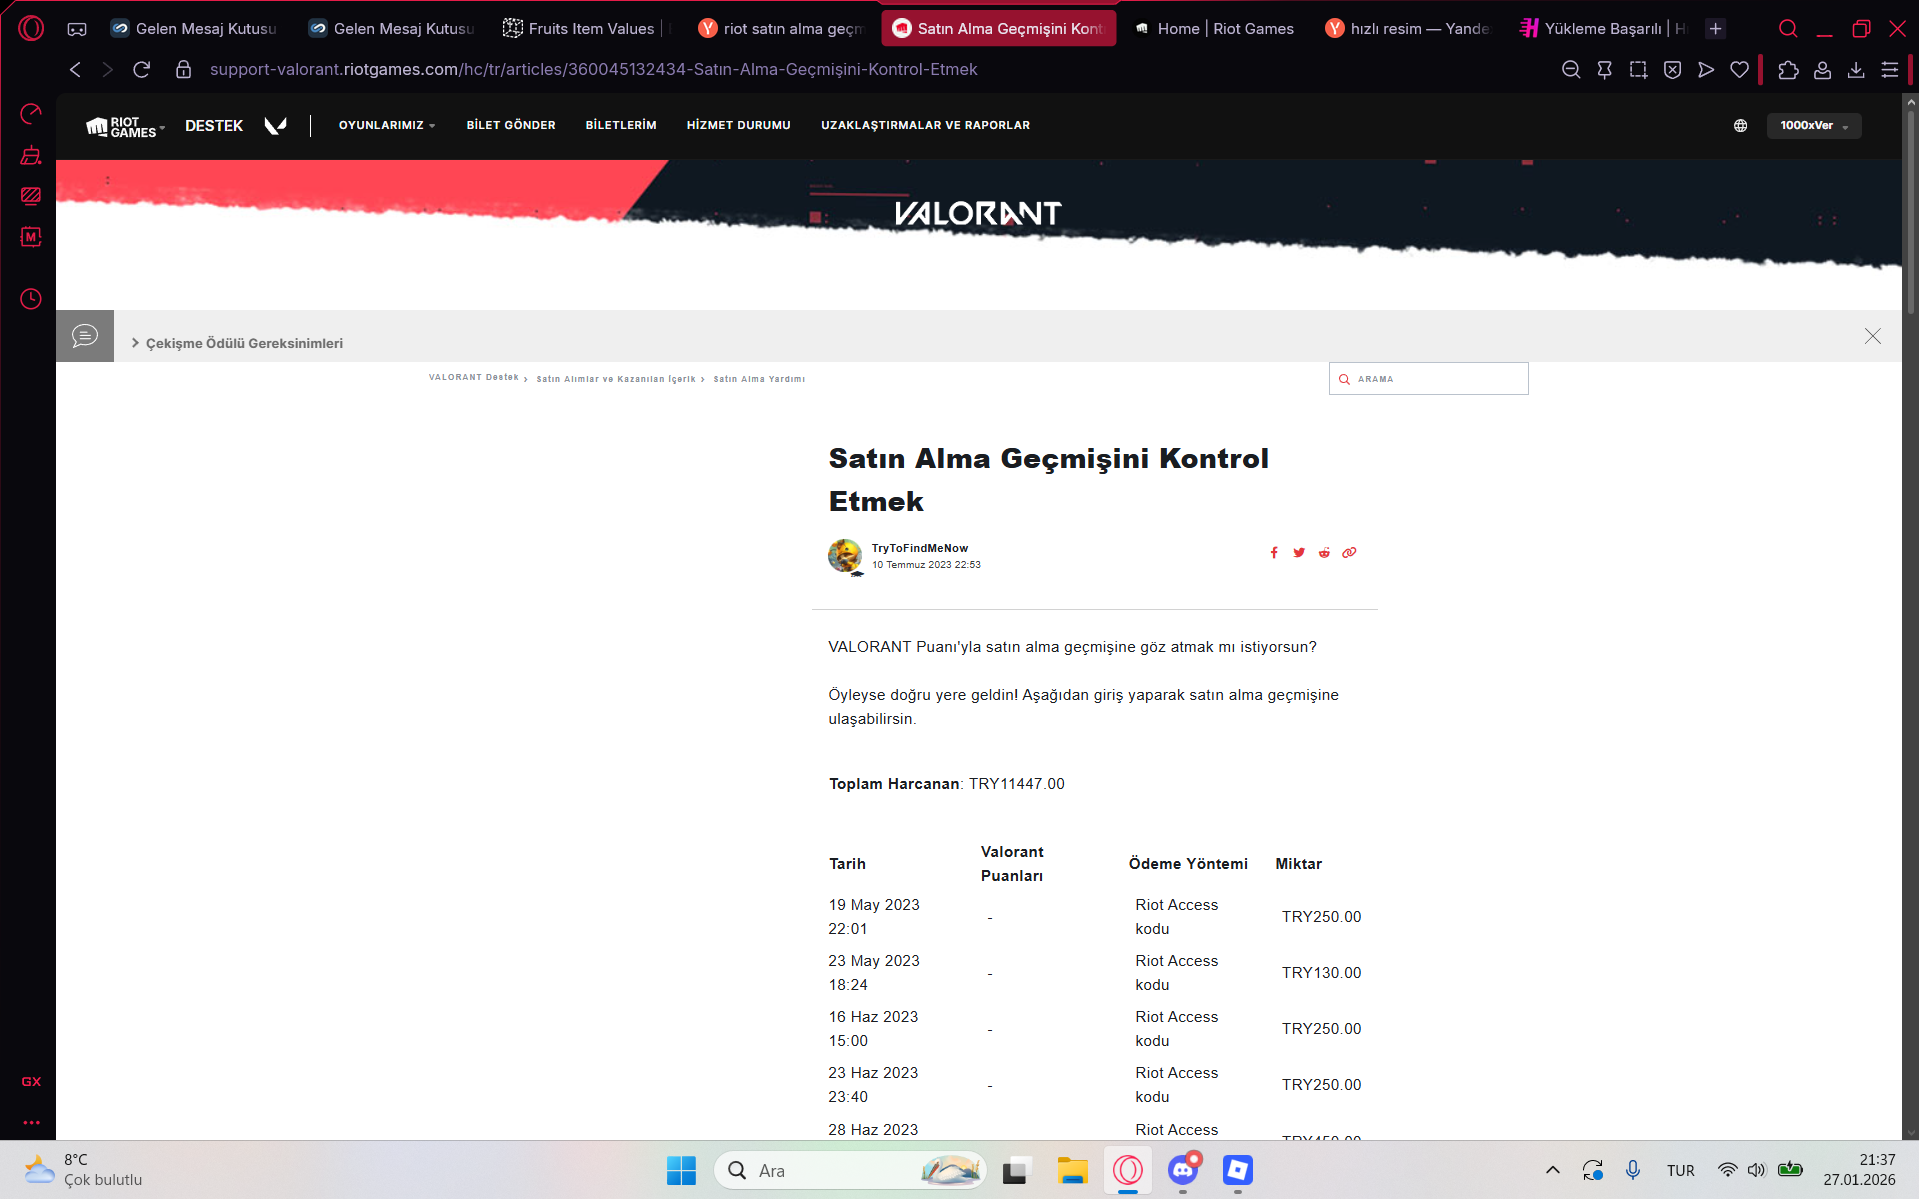The image size is (1919, 1199).
Task: Show hidden system tray icons
Action: (1553, 1170)
